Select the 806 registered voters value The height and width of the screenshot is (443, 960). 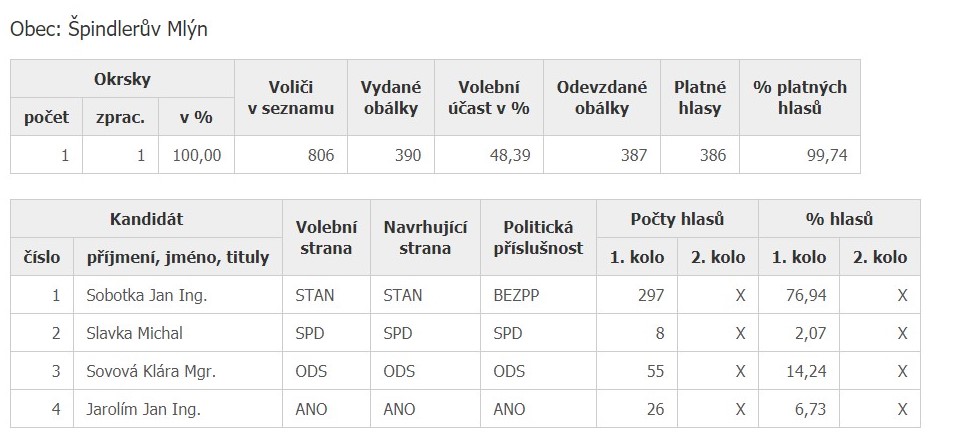click(x=291, y=155)
